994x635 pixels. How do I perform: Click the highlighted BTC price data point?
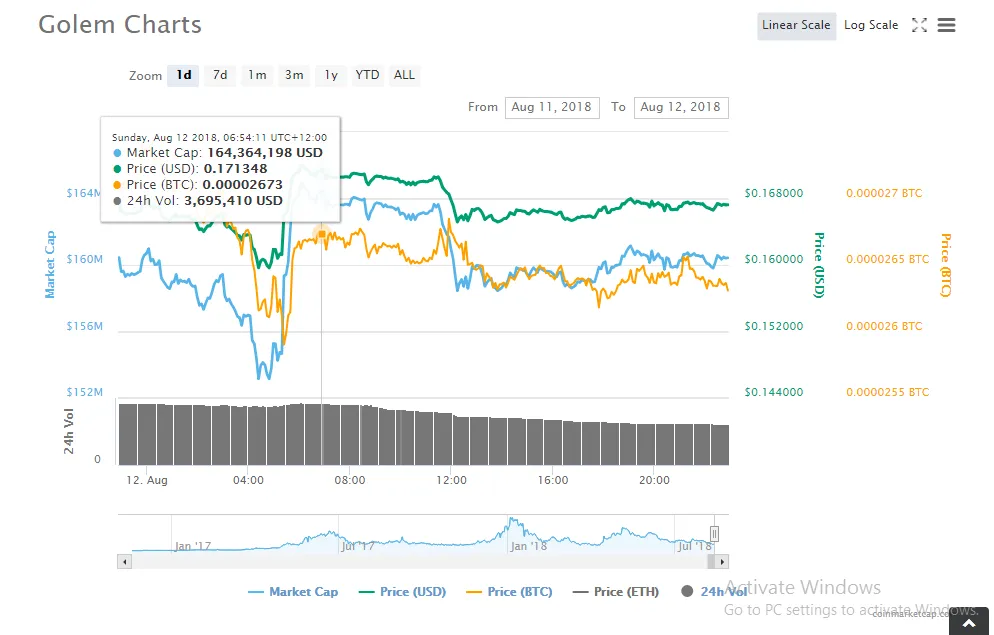click(x=321, y=234)
